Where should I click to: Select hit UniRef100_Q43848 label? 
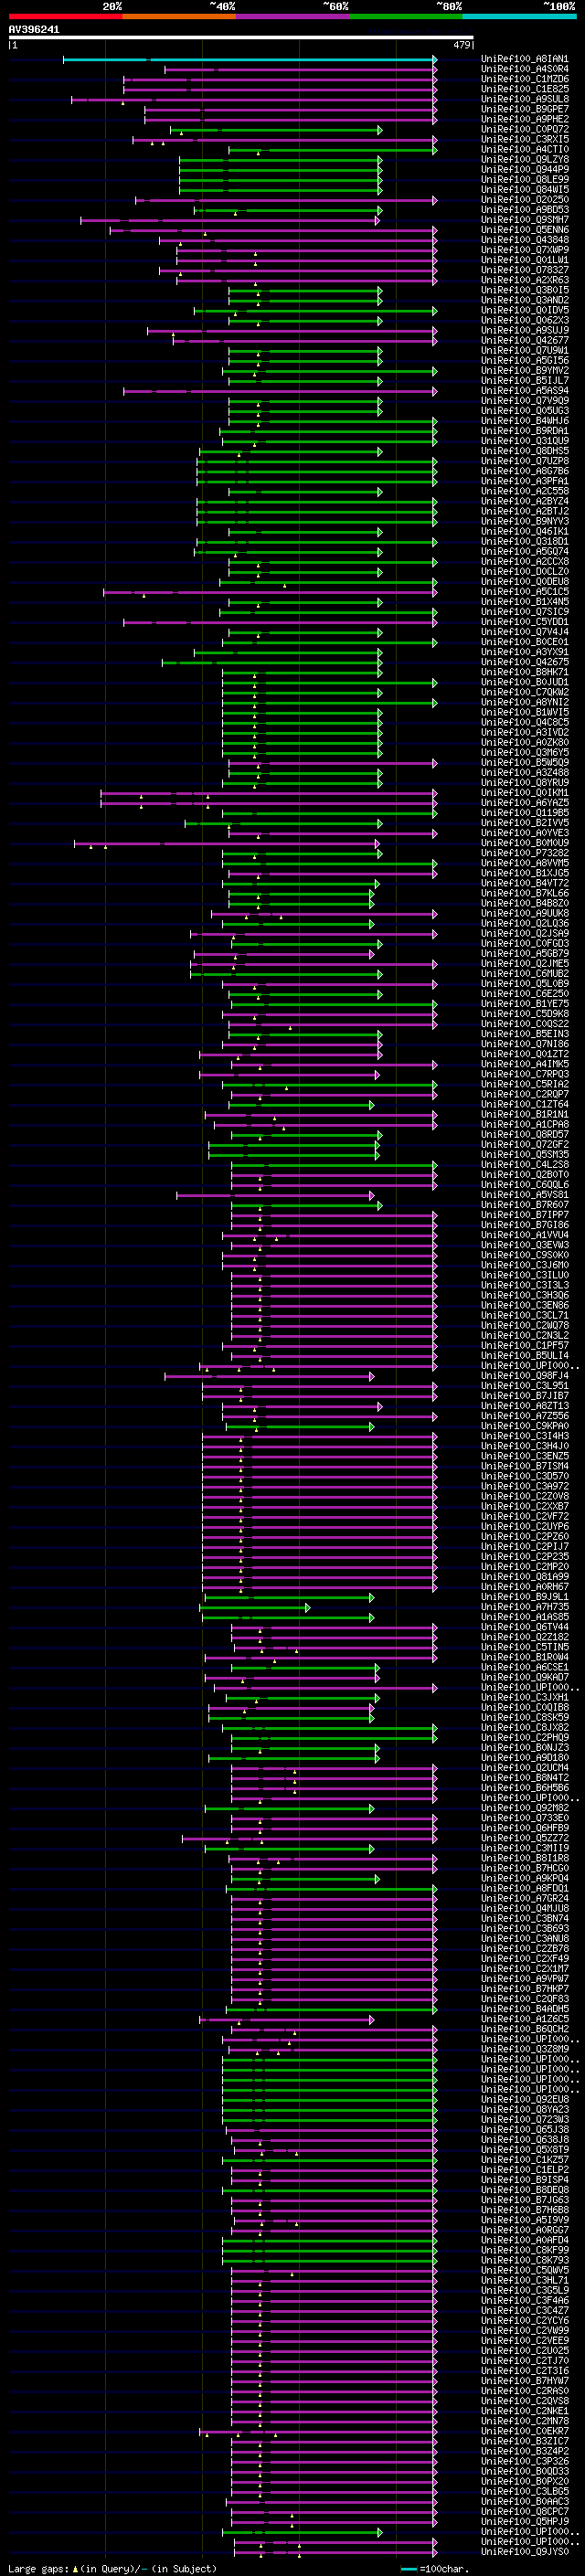tap(525, 240)
